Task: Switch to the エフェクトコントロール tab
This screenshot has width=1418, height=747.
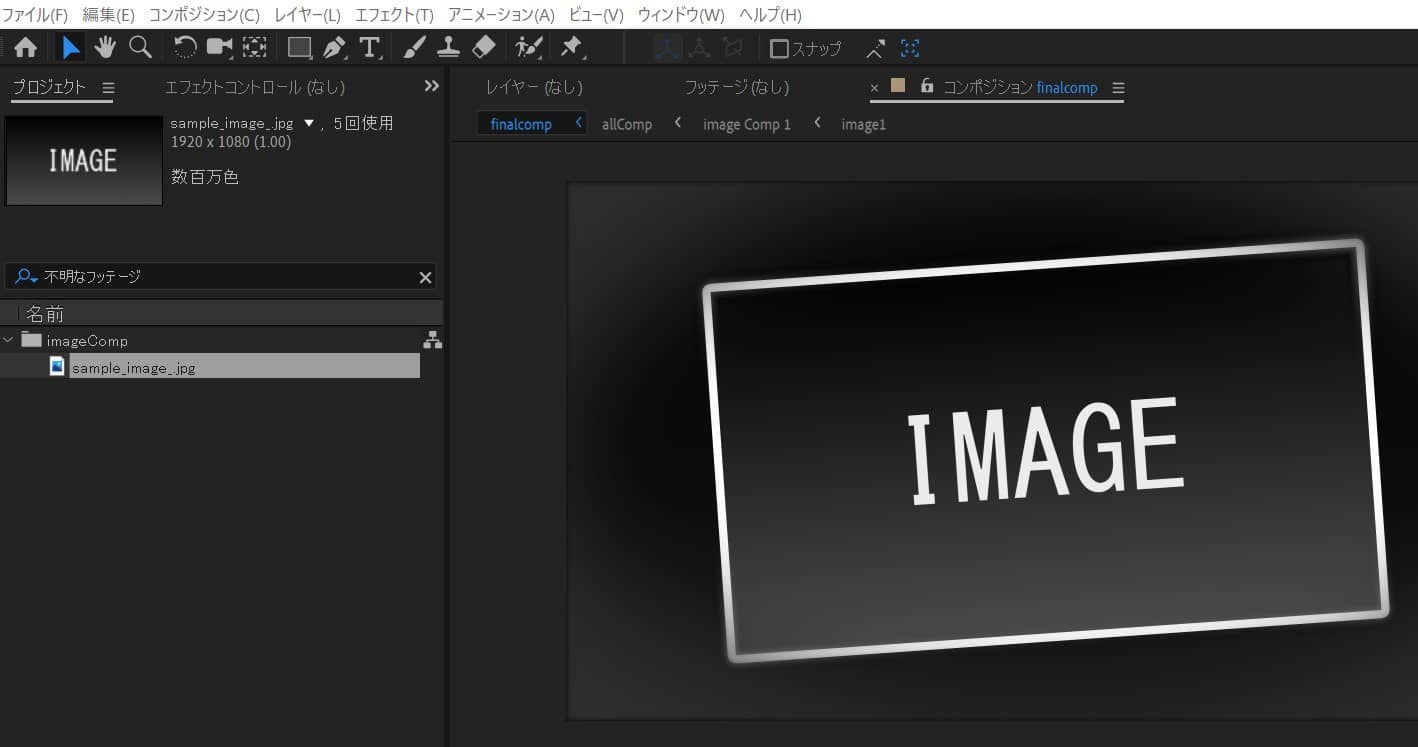Action: click(x=254, y=87)
